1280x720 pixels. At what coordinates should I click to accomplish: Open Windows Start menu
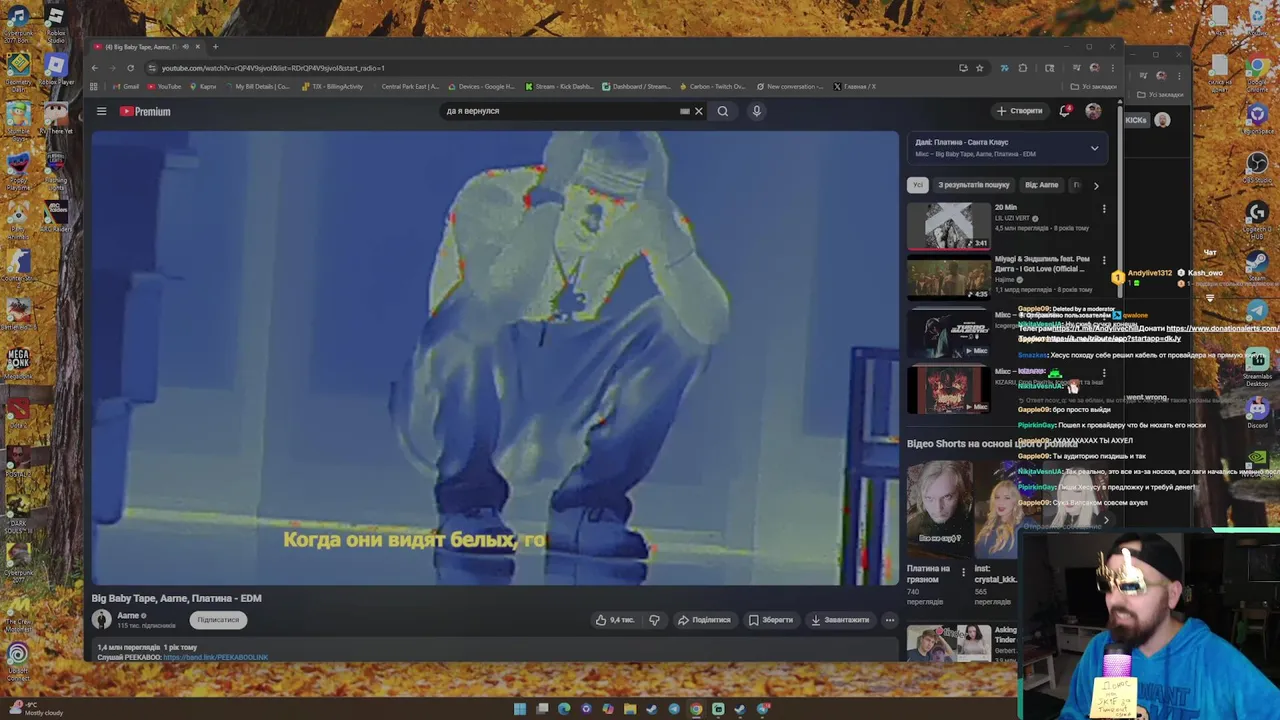pyautogui.click(x=520, y=709)
